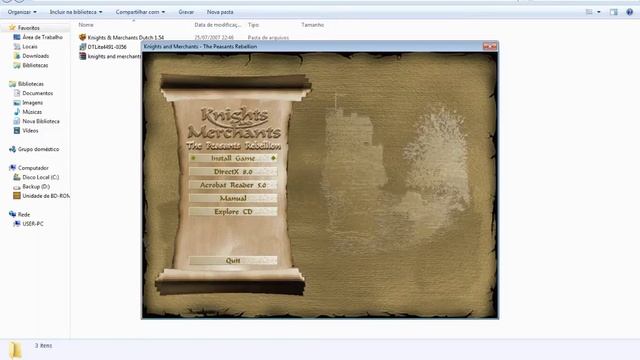Quit the Knights and Merchants installer
640x360 pixels.
click(233, 260)
